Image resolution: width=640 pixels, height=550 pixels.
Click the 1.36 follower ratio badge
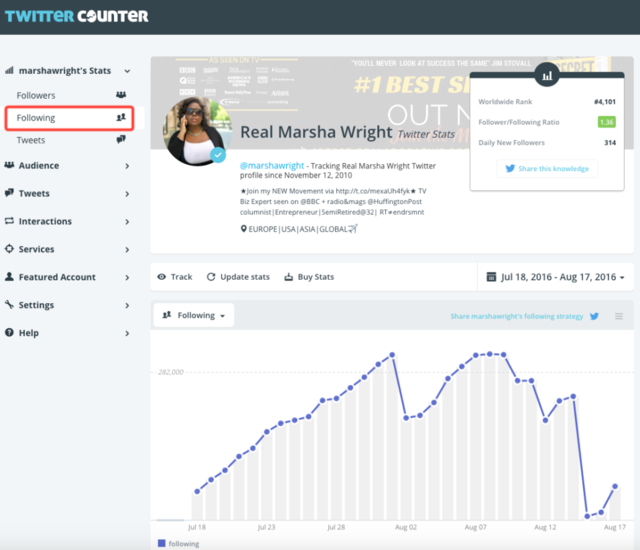pyautogui.click(x=607, y=122)
